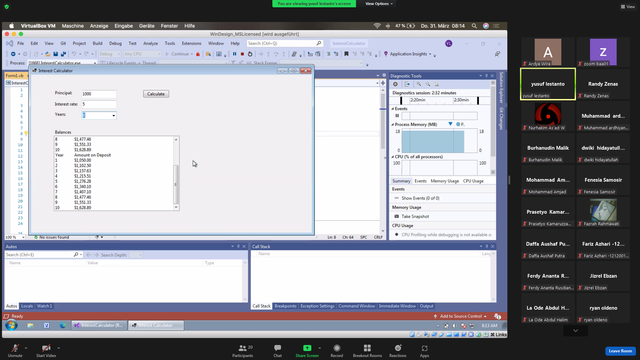Click Reset Zoom in Diagnostic Tools toolbar
Image resolution: width=640 pixels, height=360 pixels.
pyautogui.click(x=437, y=84)
